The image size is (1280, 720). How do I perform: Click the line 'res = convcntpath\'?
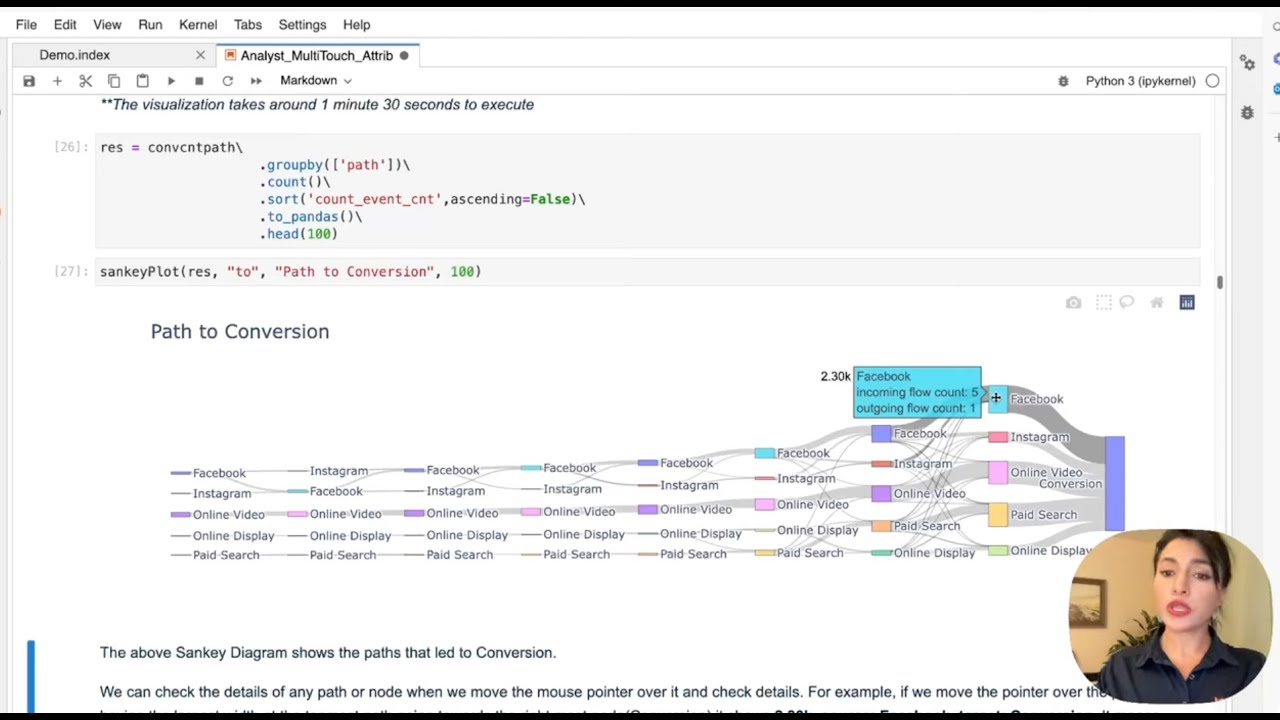[171, 147]
